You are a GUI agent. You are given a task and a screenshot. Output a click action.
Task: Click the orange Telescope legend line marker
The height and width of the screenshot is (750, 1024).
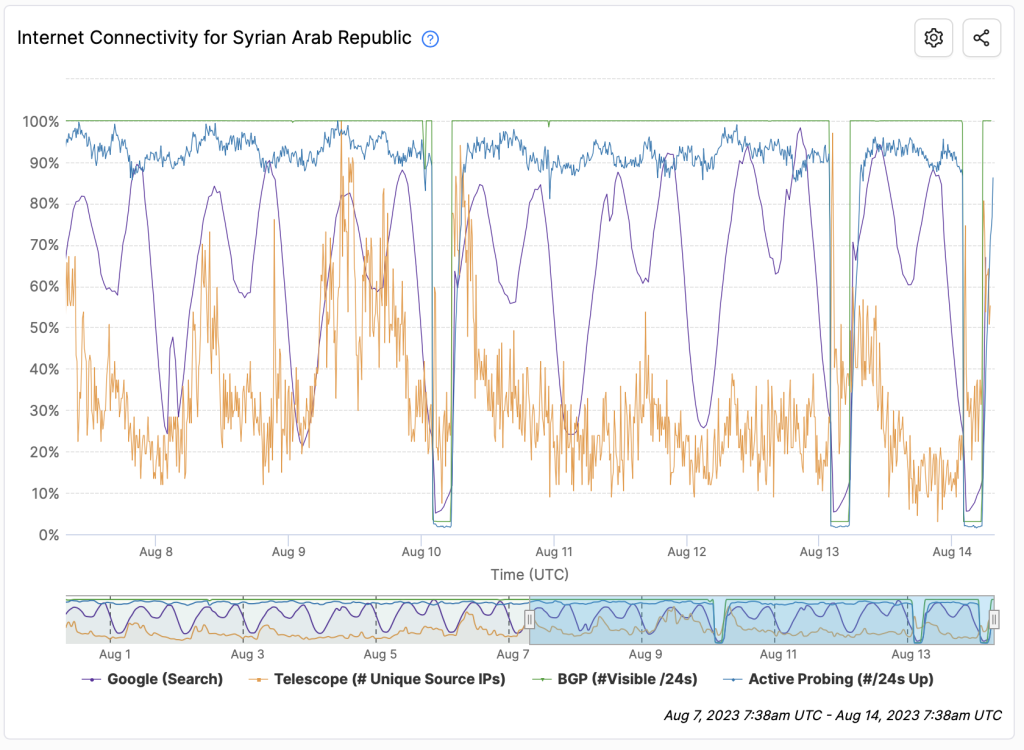(258, 679)
